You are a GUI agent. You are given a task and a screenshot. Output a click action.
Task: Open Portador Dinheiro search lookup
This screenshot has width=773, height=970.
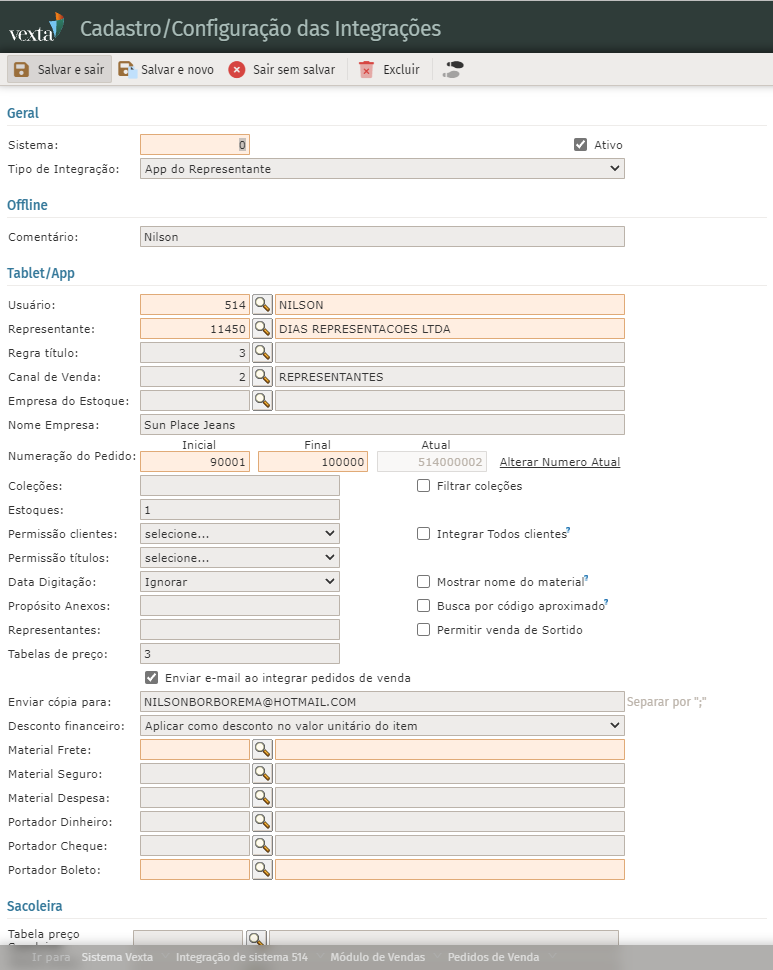[262, 821]
